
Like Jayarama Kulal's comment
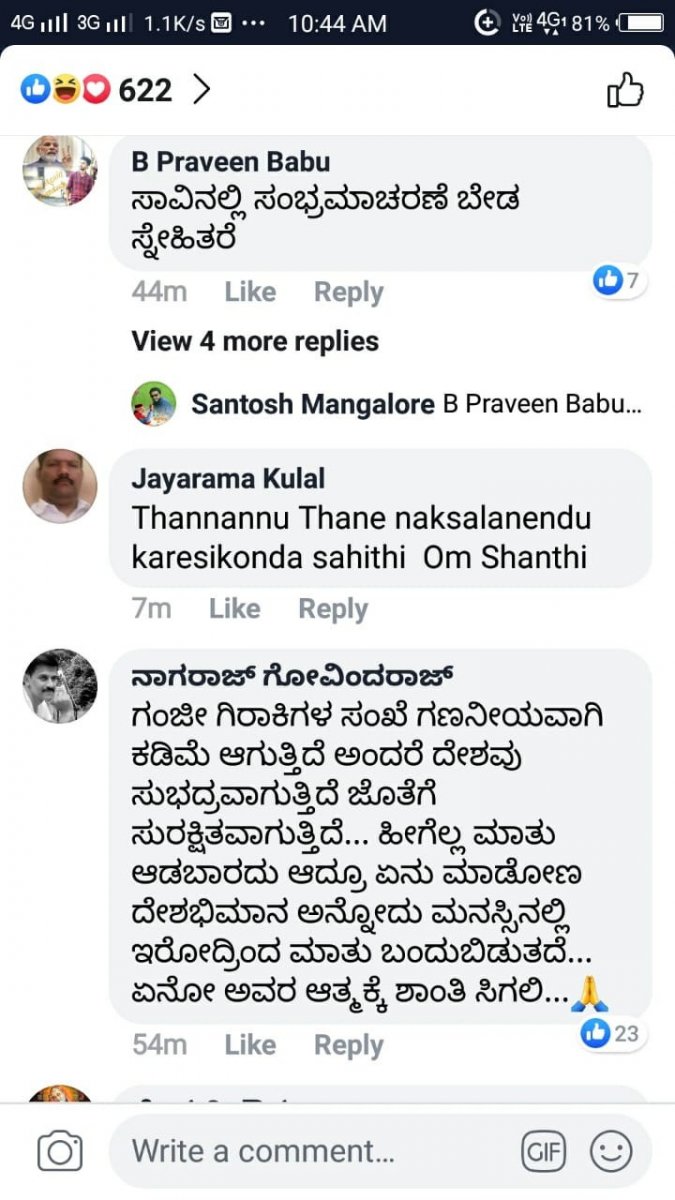(x=234, y=608)
